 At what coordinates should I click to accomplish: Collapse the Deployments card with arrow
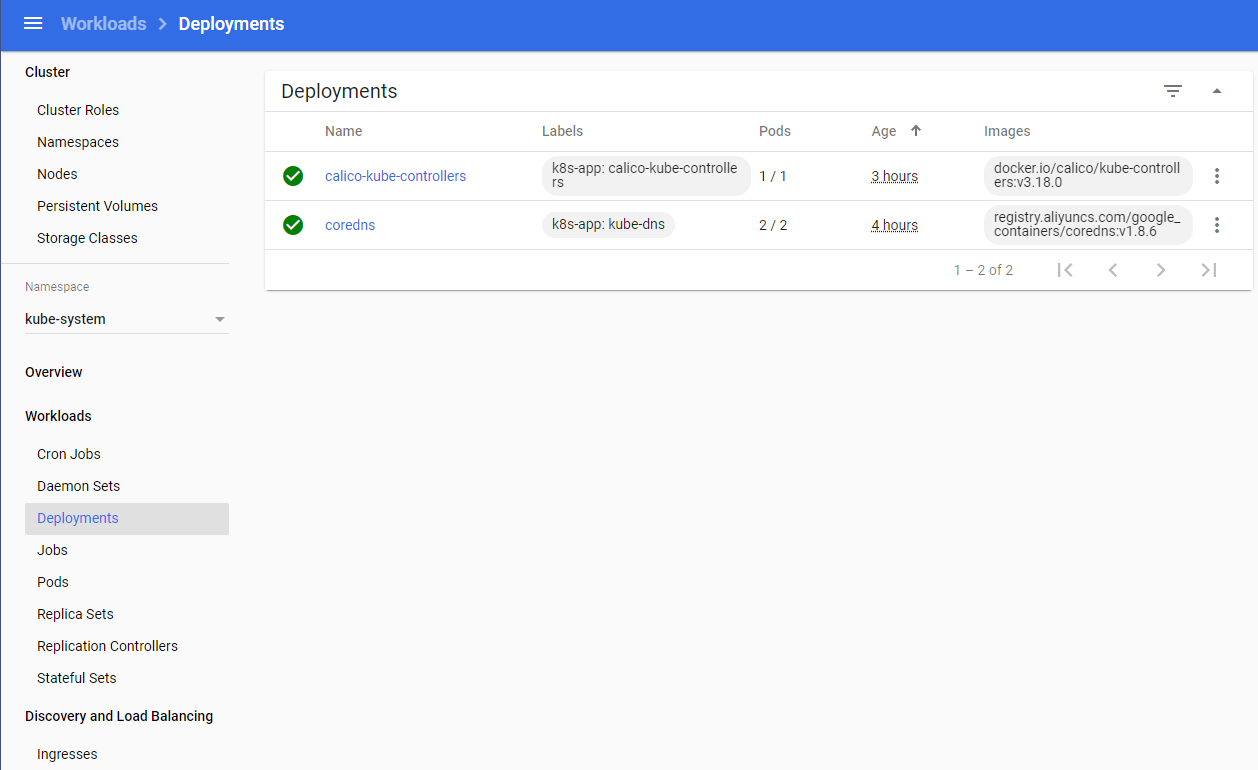pos(1217,91)
